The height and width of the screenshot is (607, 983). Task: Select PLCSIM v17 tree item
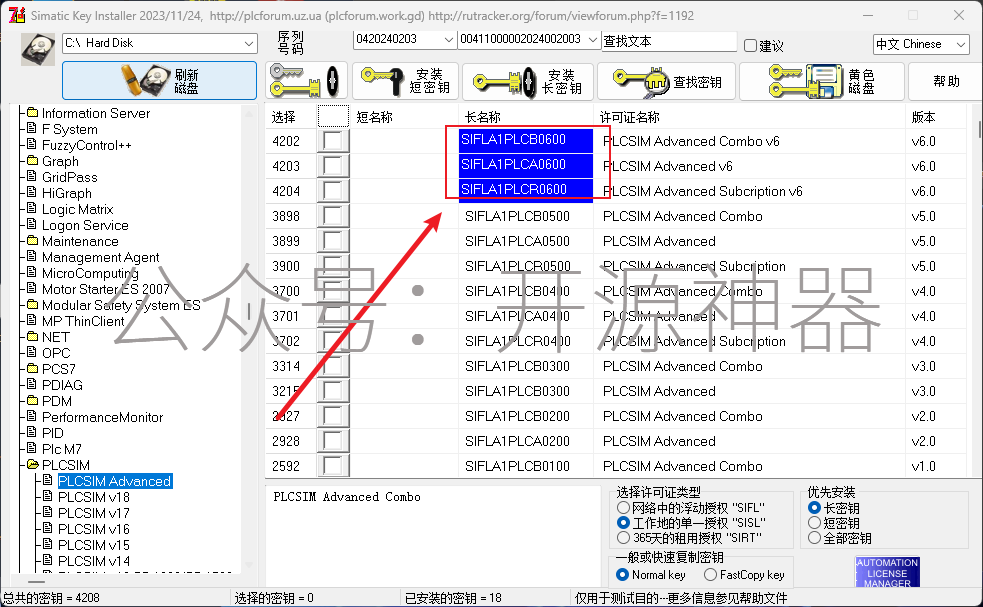tap(94, 513)
